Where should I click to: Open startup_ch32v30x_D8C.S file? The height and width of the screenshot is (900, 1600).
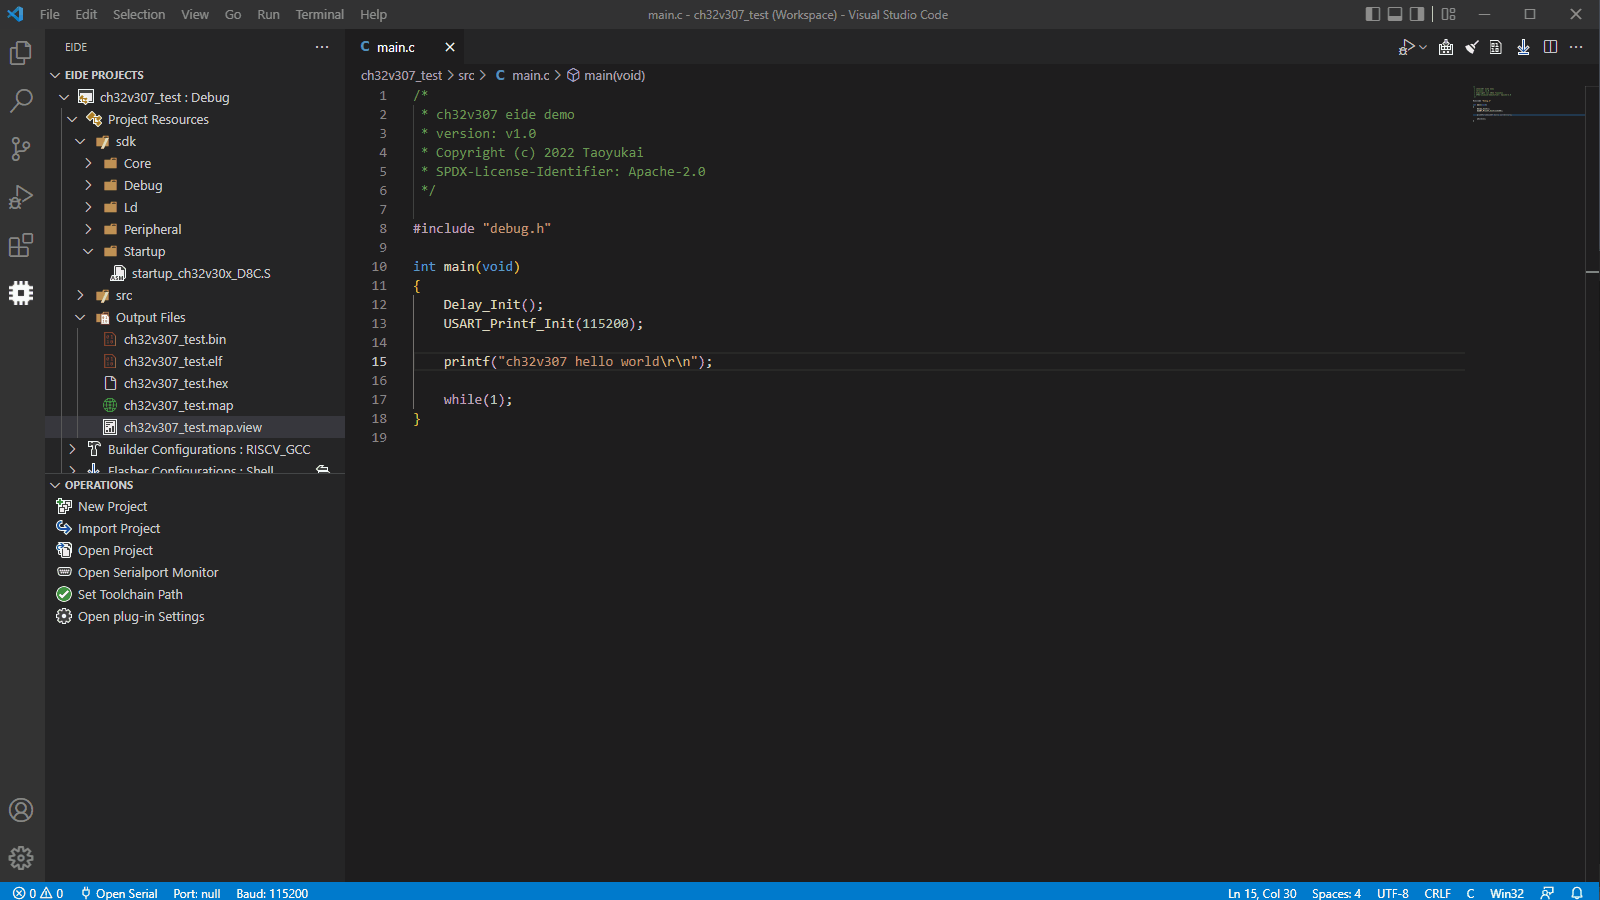tap(195, 273)
